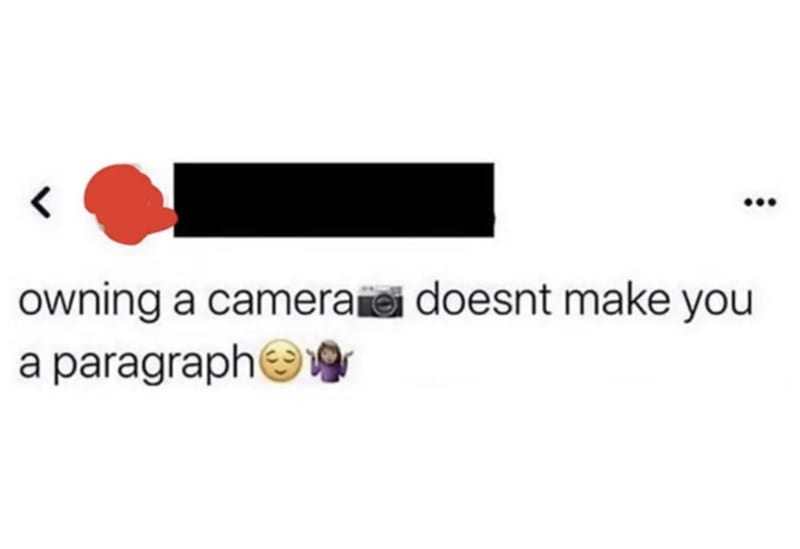Screen dimensions: 800x549
Task: Select the letter "a" starting the second line
Action: (x=30, y=367)
